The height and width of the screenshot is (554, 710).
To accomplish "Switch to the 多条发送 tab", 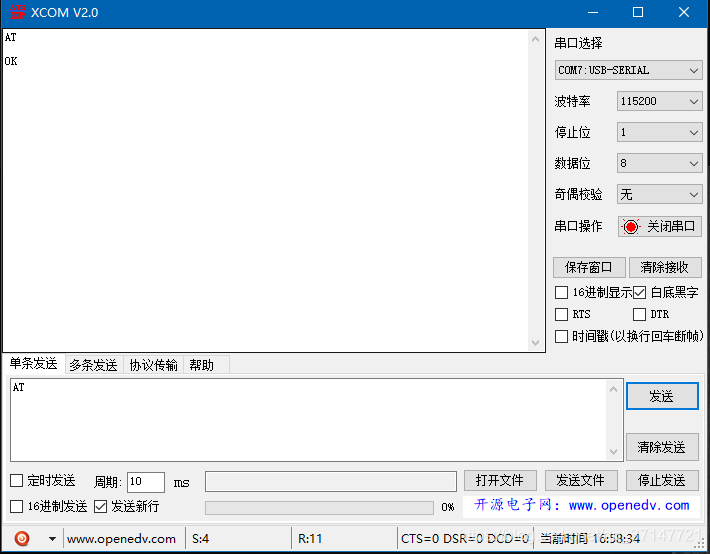I will (x=93, y=365).
